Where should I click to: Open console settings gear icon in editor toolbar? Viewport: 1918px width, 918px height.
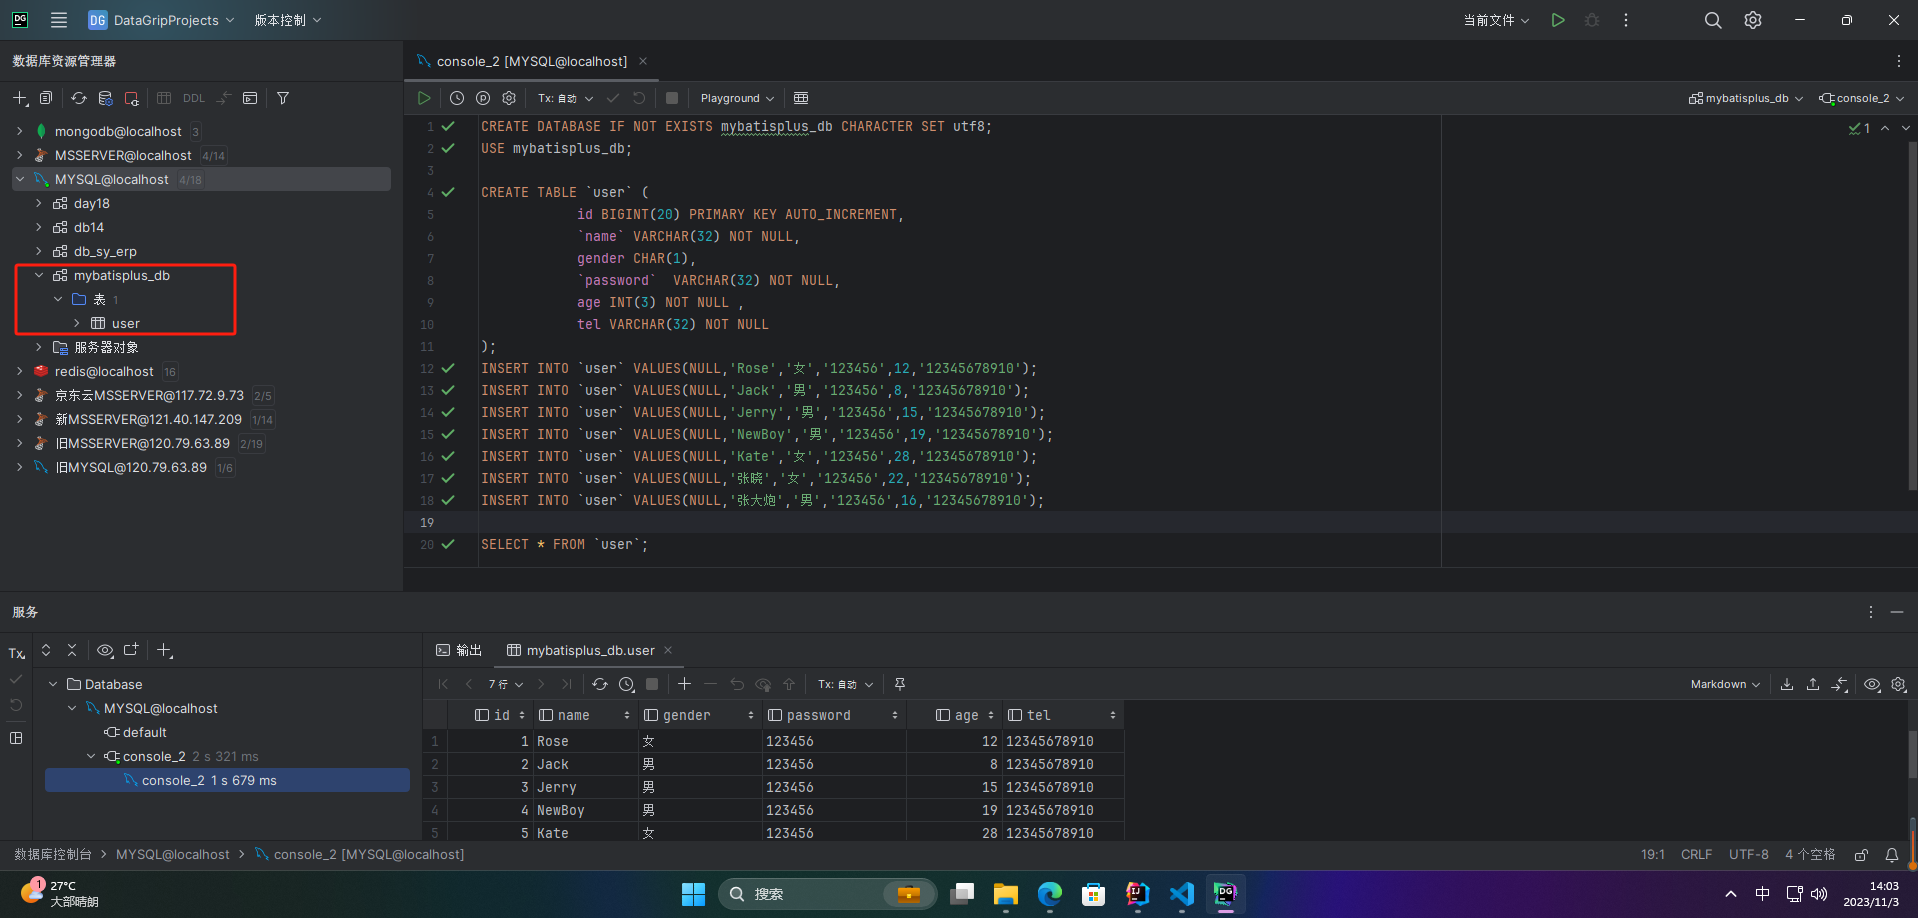click(x=509, y=98)
